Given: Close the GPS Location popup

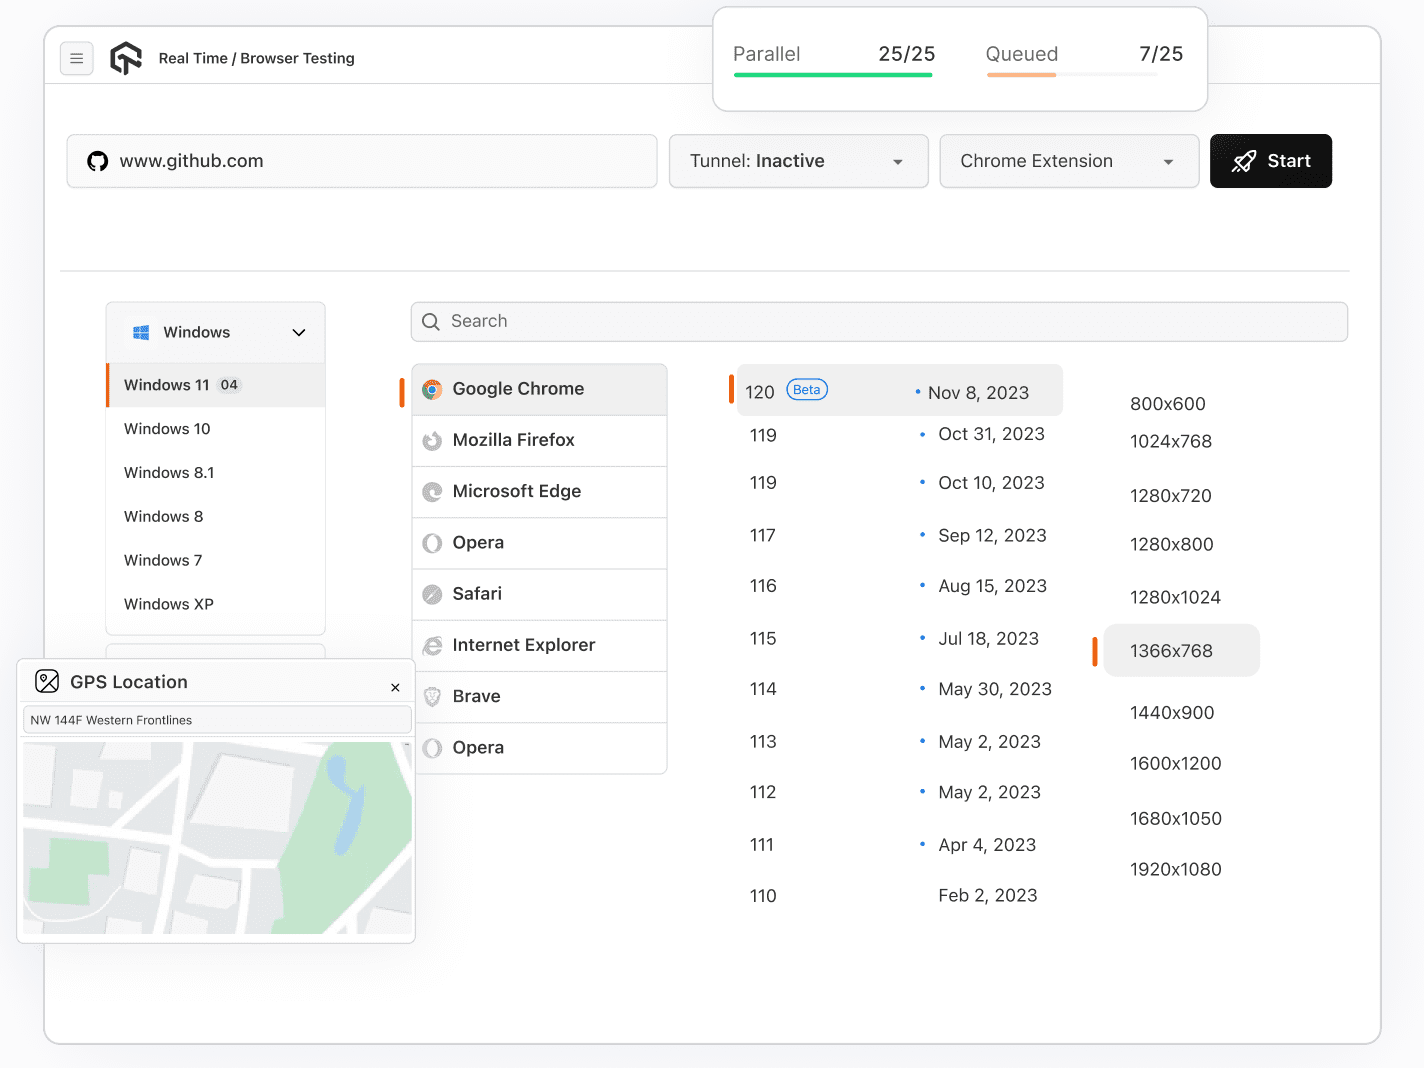Looking at the screenshot, I should click(395, 687).
